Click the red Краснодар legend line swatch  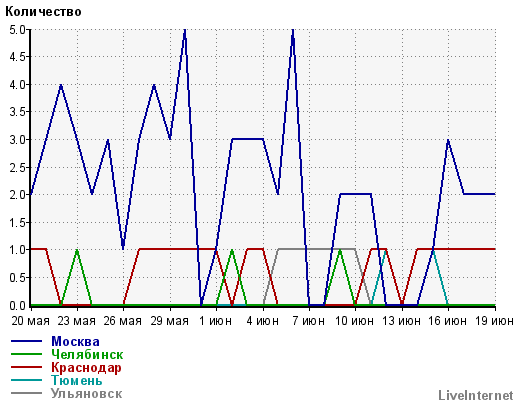coord(26,367)
